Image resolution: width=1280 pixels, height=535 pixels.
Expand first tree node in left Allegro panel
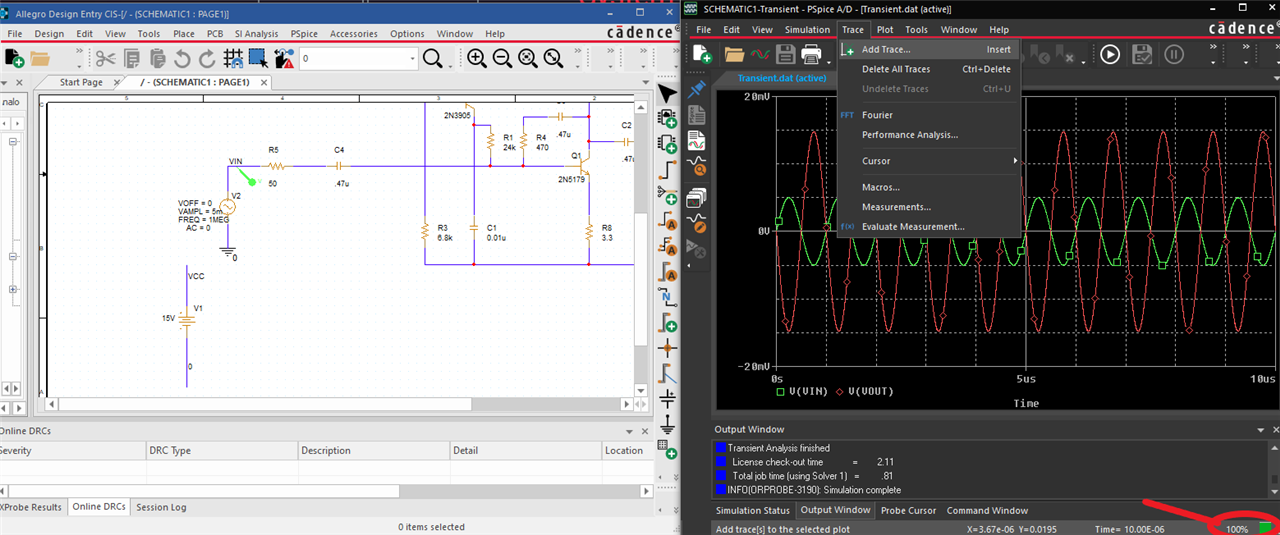click(x=13, y=142)
